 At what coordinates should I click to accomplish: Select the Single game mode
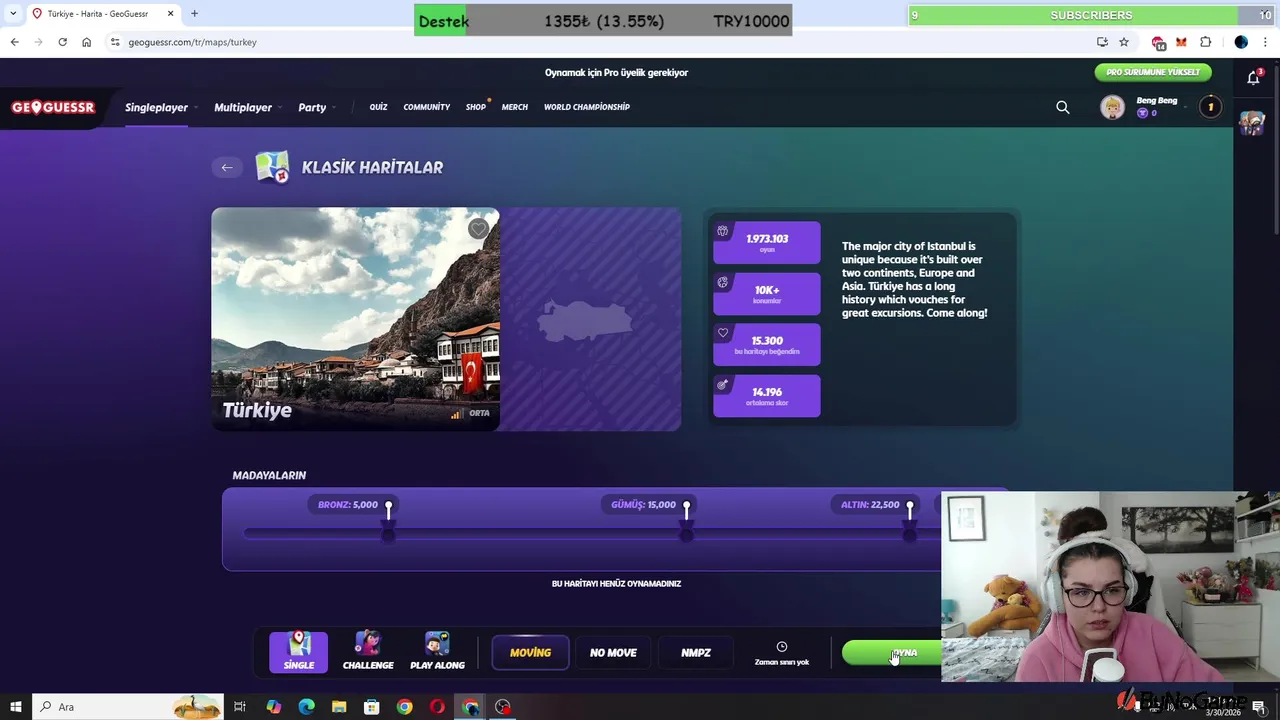tap(298, 652)
